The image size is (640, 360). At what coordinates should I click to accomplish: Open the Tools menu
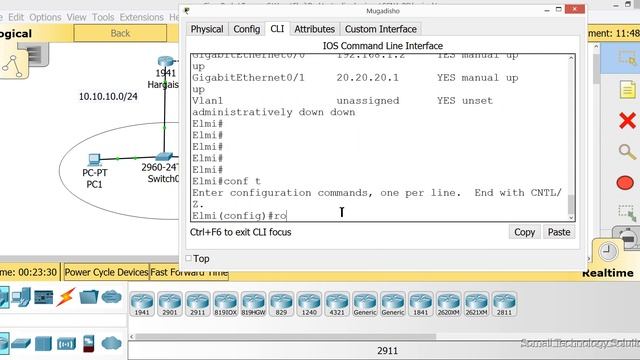tap(103, 17)
